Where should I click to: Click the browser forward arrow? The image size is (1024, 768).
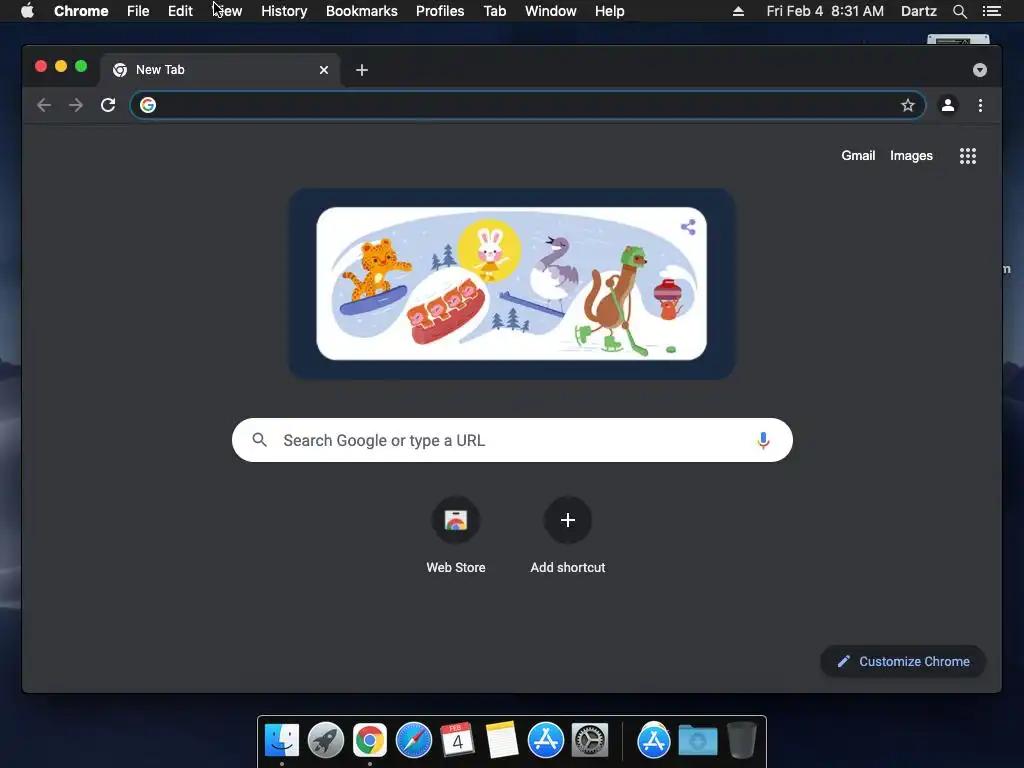click(76, 105)
